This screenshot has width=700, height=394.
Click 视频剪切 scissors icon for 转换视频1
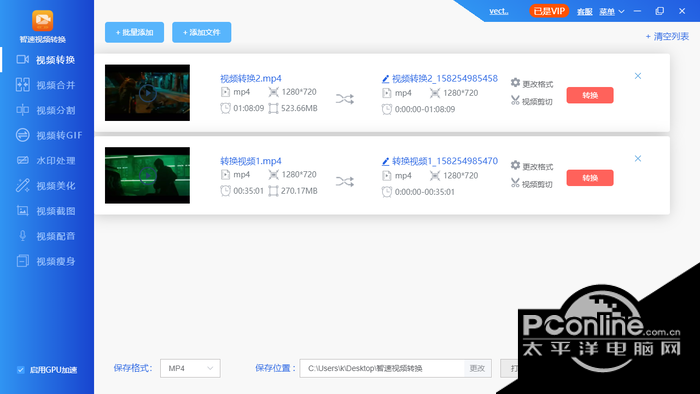pos(515,183)
